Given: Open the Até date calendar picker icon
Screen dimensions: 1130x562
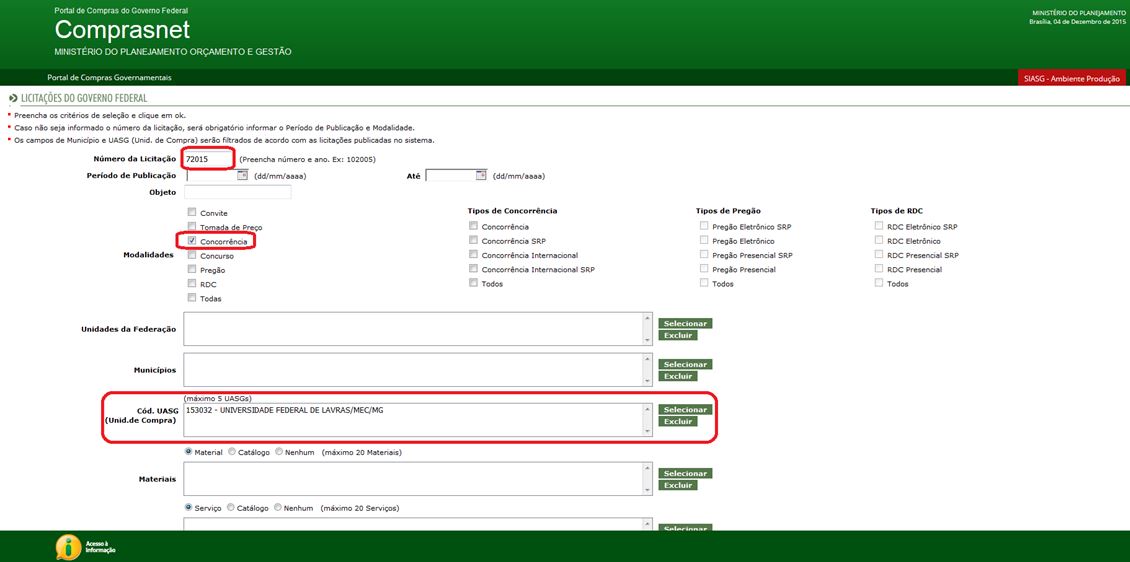Looking at the screenshot, I should point(481,175).
